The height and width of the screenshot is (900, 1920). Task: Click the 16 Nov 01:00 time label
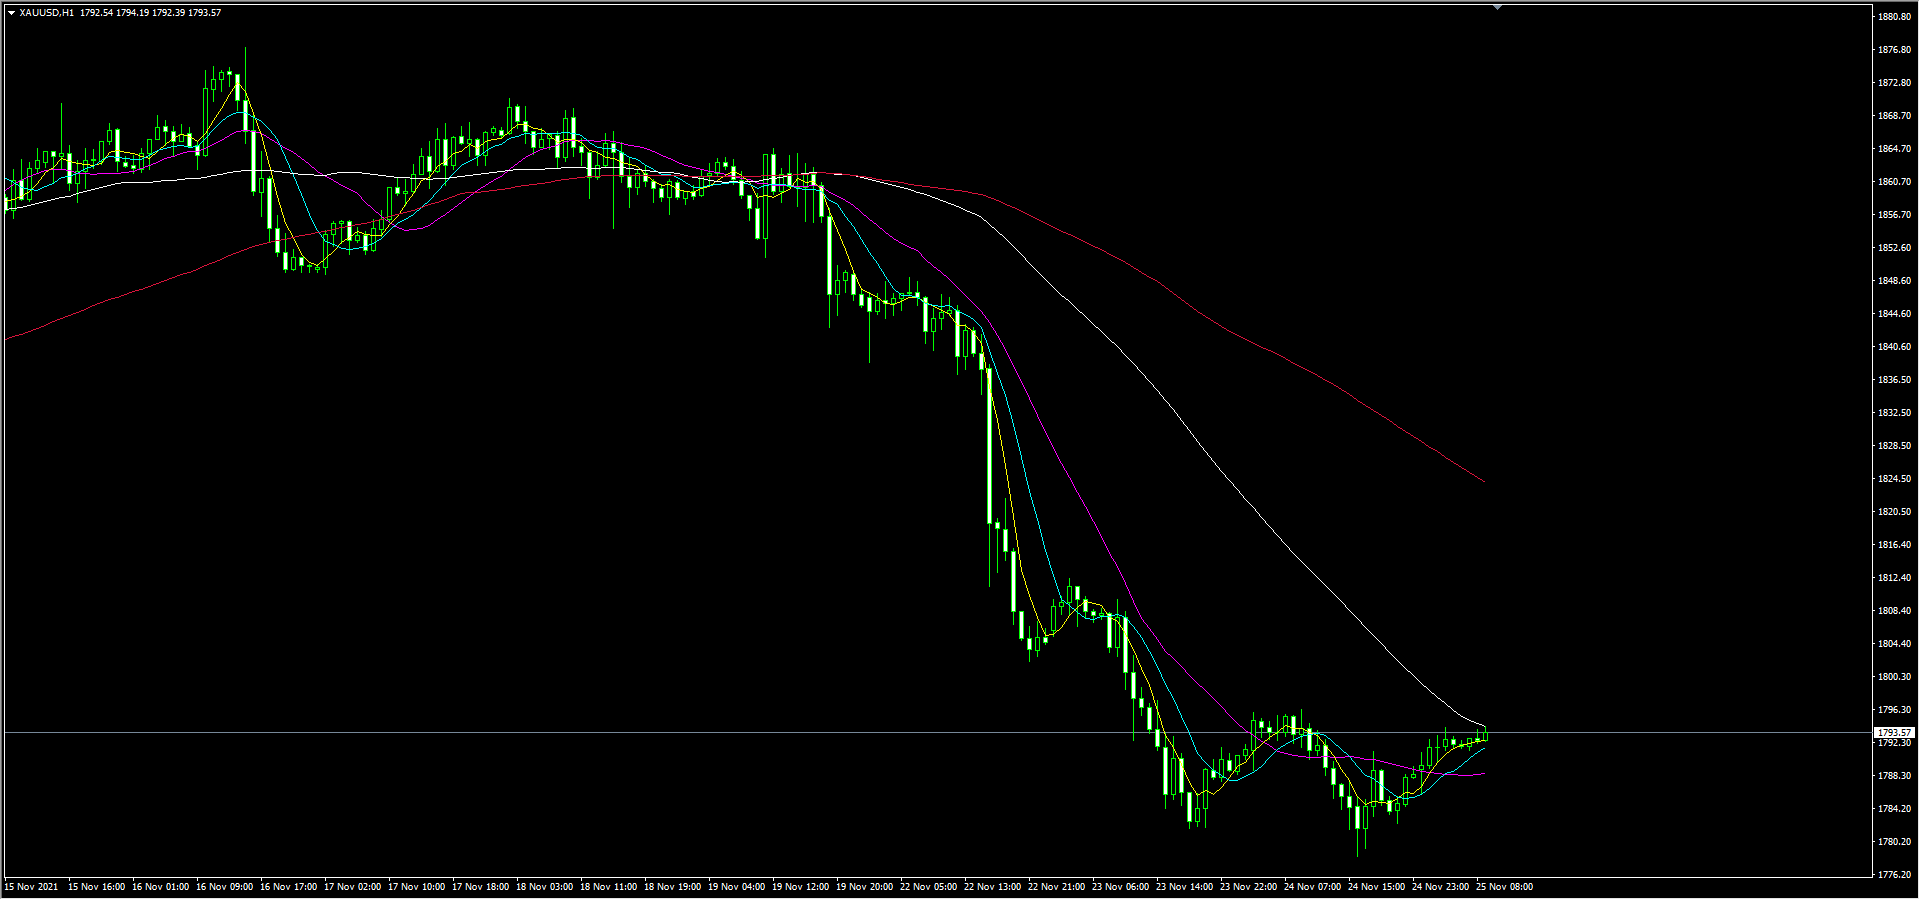tap(160, 887)
